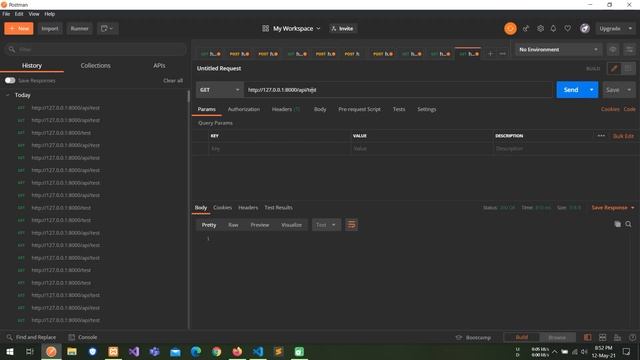This screenshot has height=360, width=640.
Task: Open the Help menu
Action: pyautogui.click(x=50, y=14)
